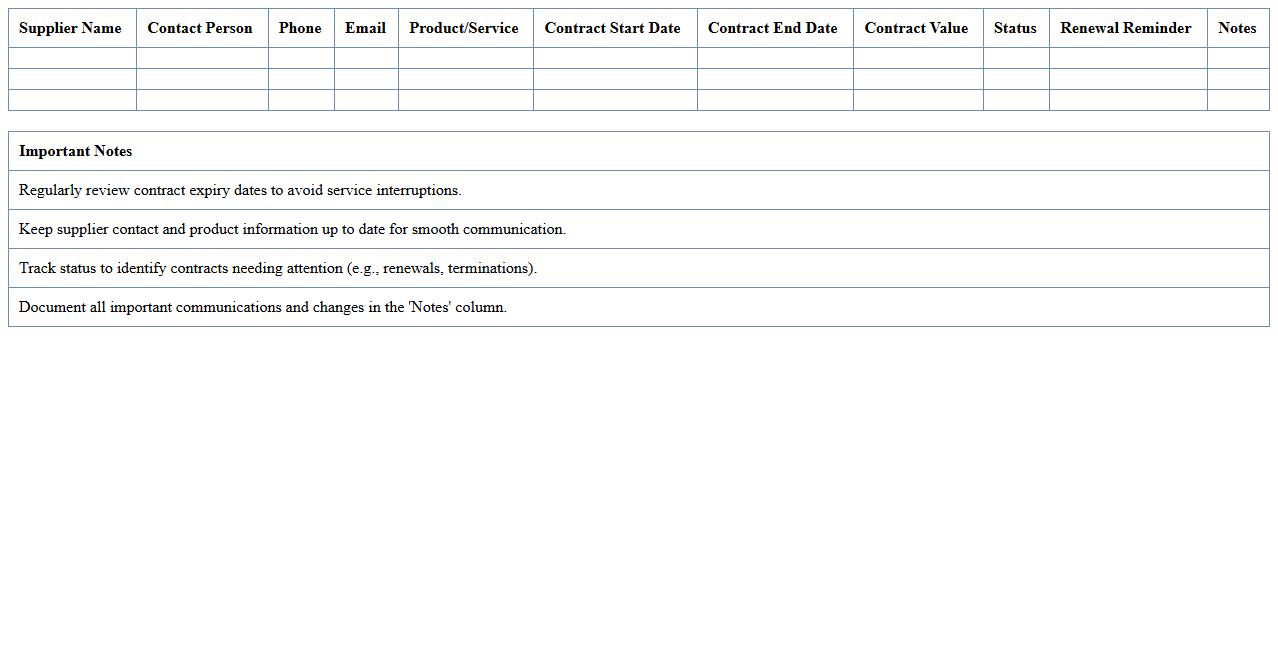Screen dimensions: 1278x650
Task: Click the Contract End Date header
Action: click(x=773, y=28)
